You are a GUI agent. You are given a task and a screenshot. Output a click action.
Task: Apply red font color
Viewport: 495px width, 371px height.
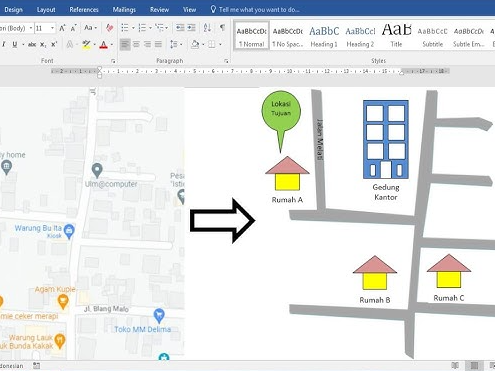tap(104, 44)
